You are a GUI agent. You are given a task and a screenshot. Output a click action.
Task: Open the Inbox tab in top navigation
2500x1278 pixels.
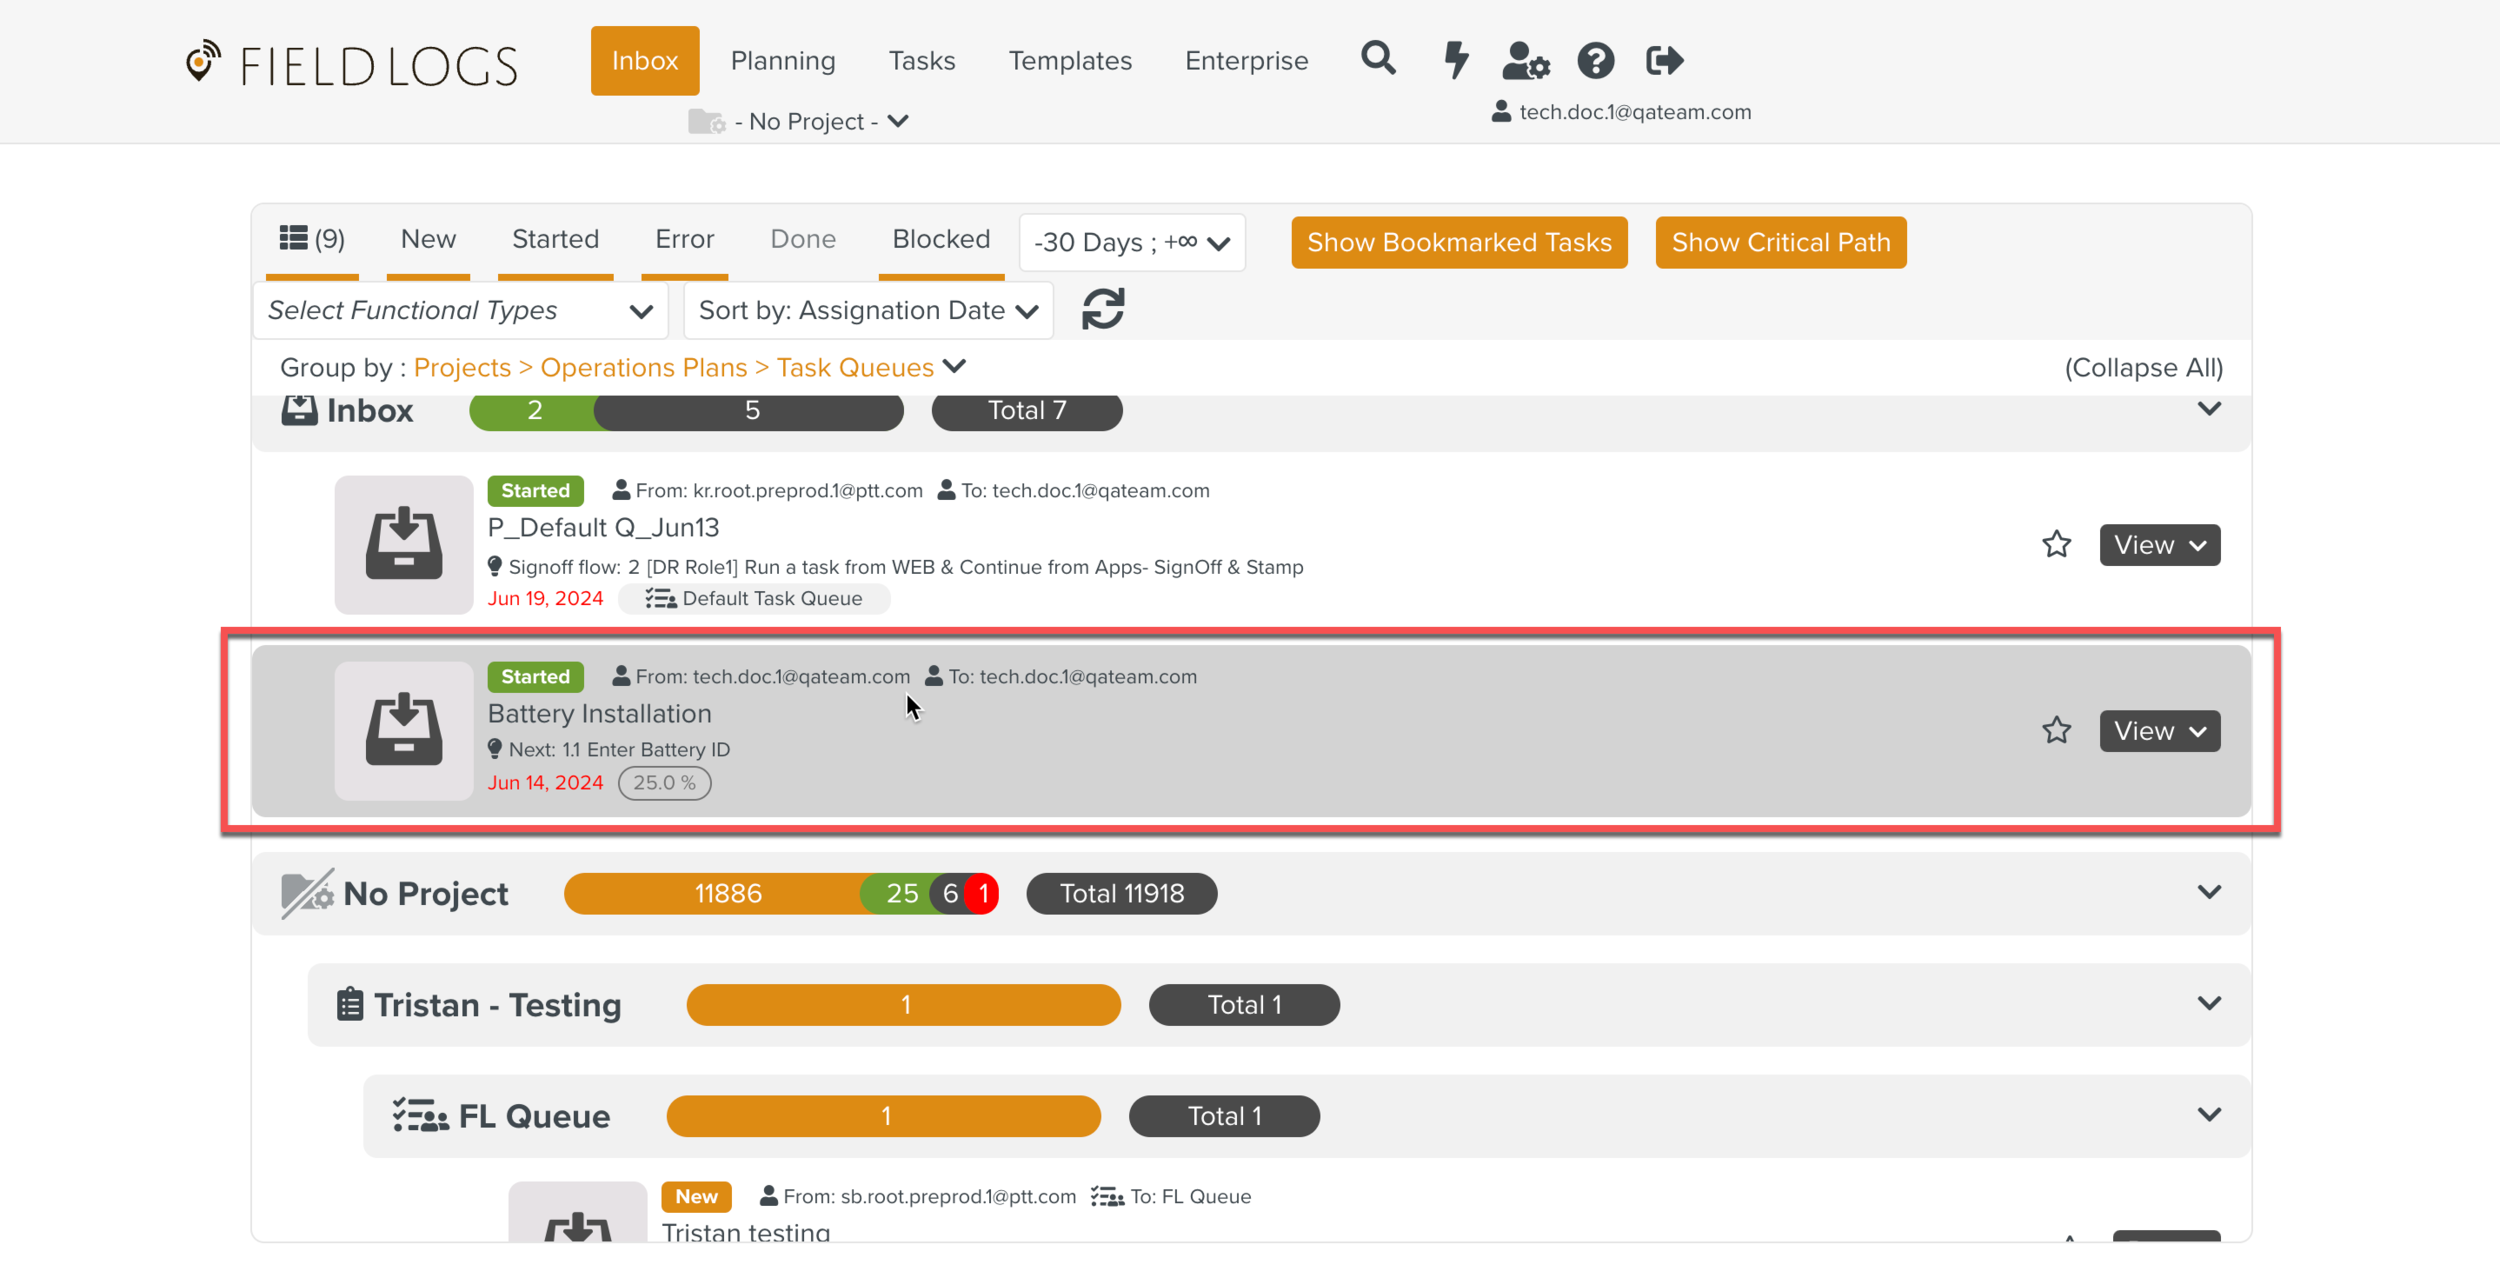tap(645, 60)
